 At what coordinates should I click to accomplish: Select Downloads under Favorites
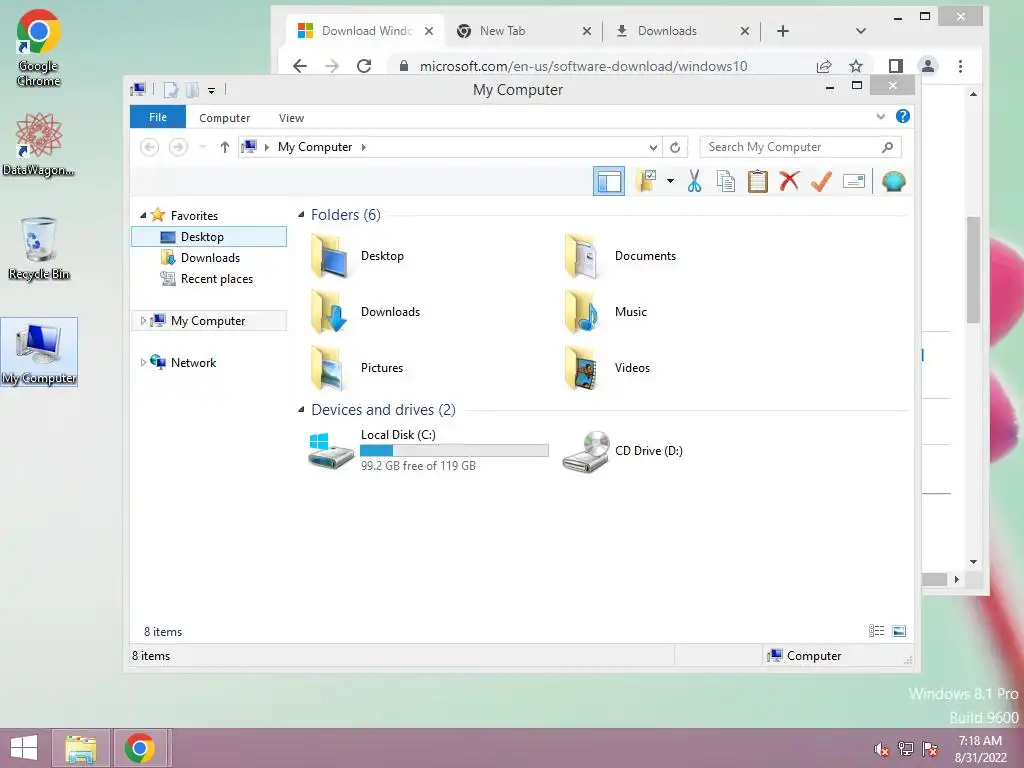point(209,257)
